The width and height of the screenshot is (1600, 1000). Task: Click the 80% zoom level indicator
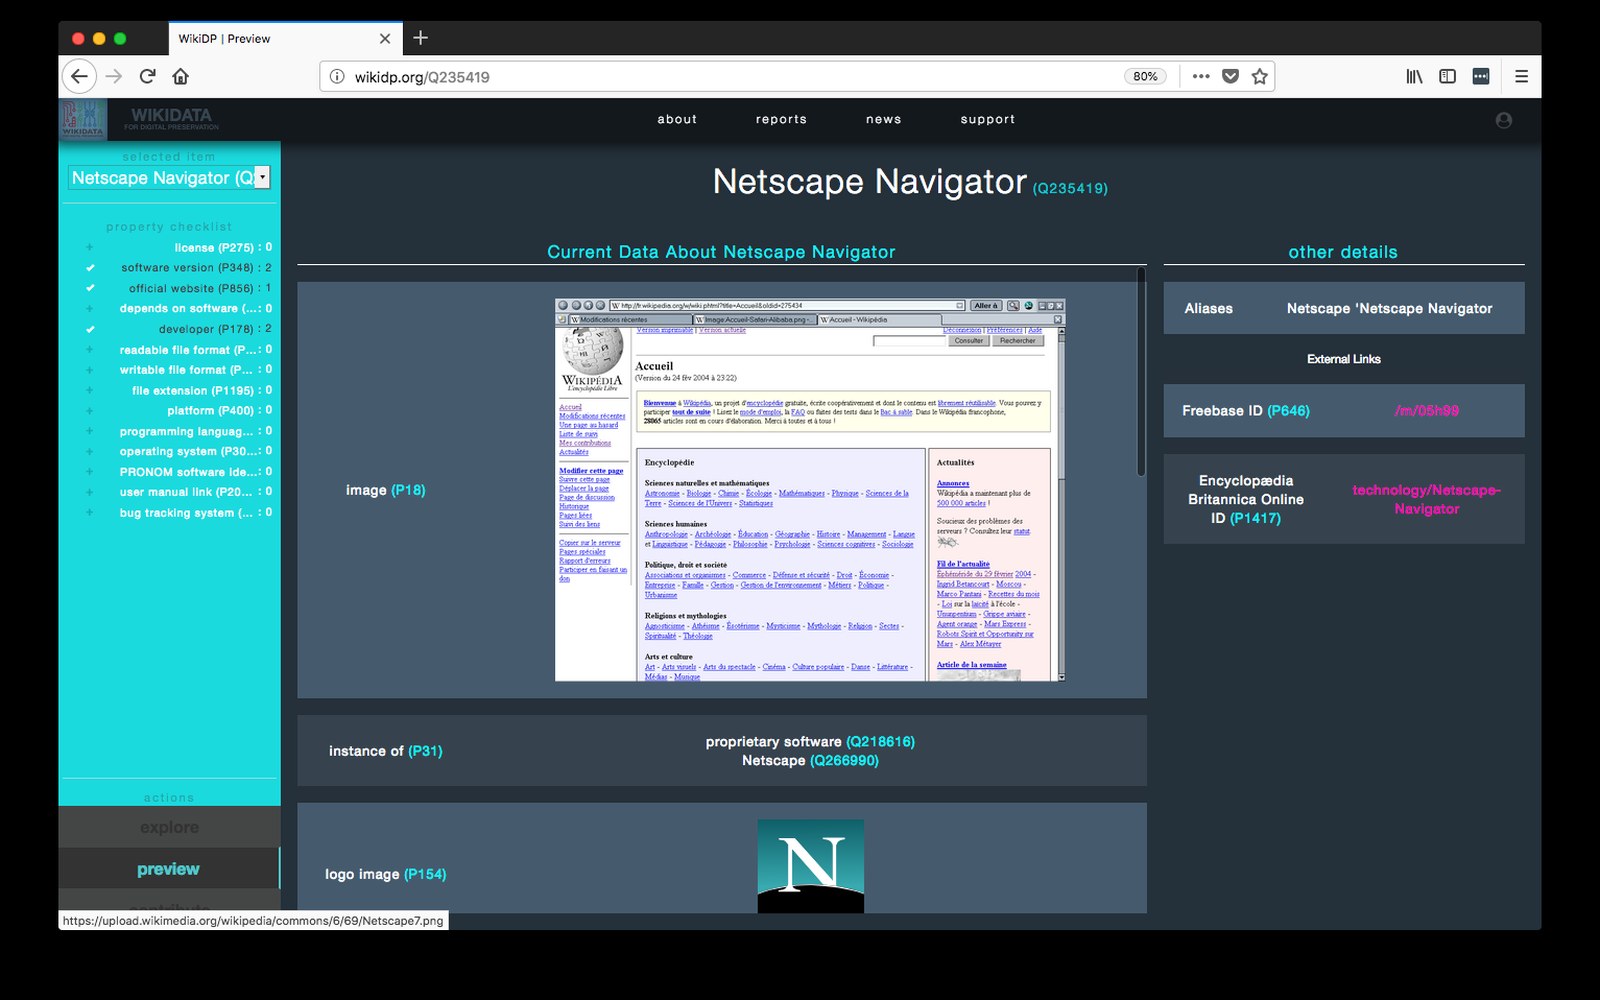click(1145, 77)
